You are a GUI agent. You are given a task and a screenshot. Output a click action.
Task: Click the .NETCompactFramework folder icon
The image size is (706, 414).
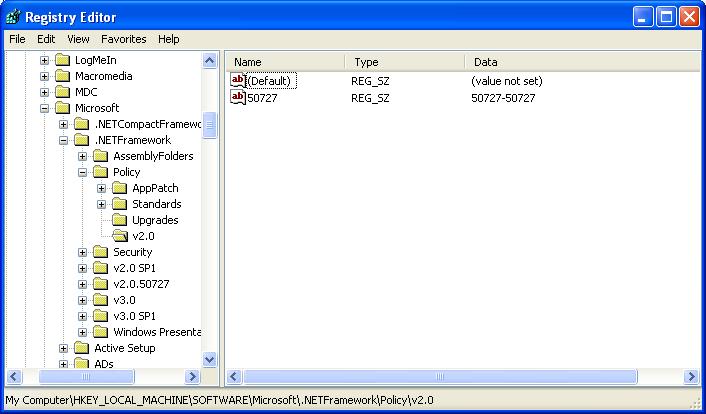81,124
